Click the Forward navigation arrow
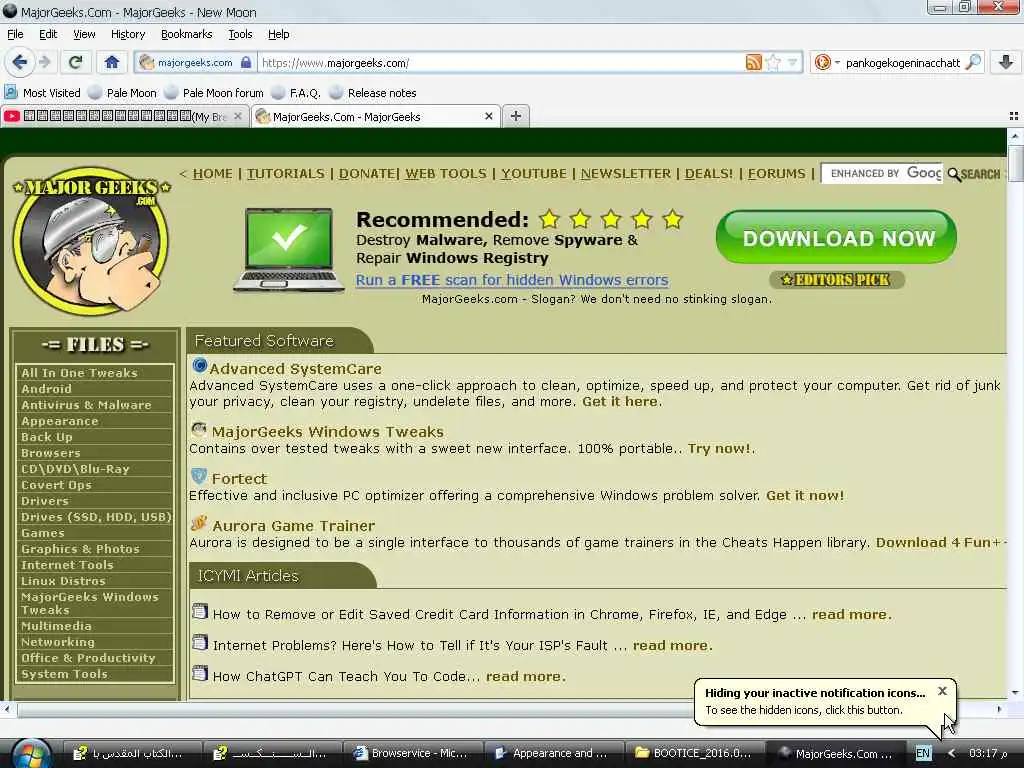The width and height of the screenshot is (1024, 768). (x=44, y=62)
